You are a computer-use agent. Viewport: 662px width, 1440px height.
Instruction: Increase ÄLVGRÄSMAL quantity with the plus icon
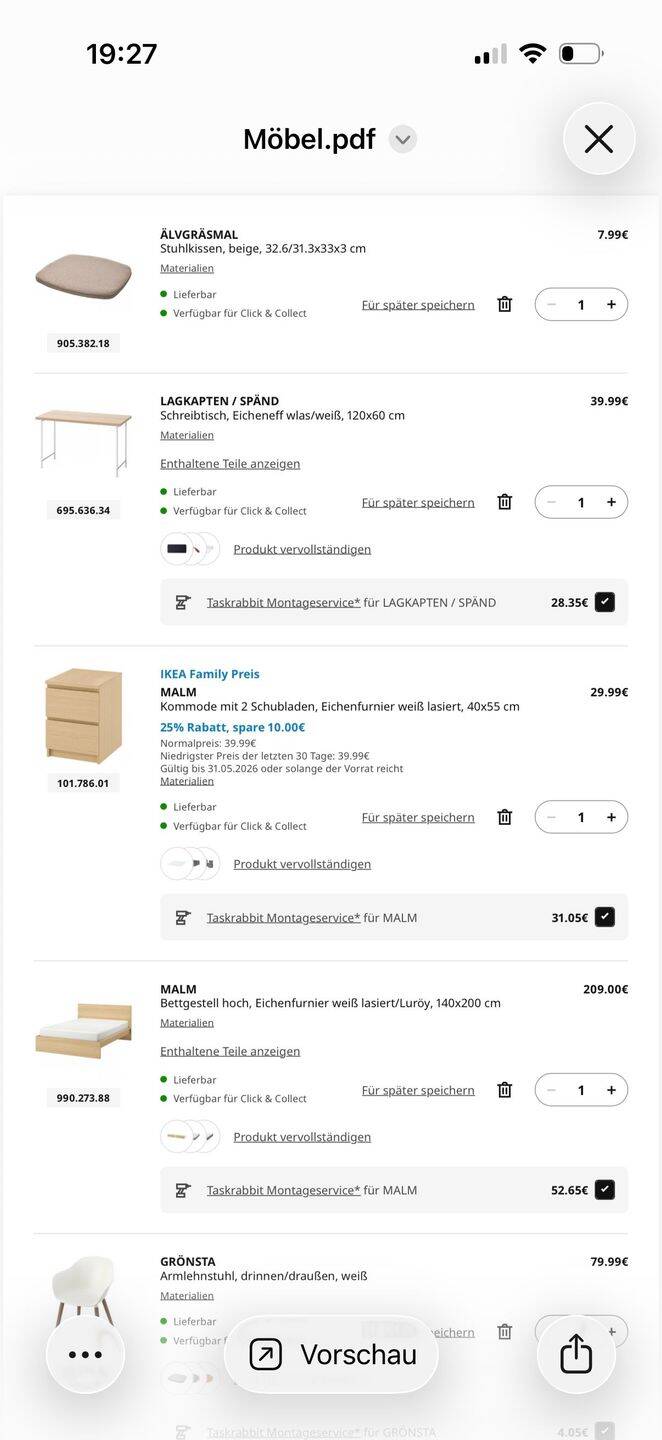coord(611,304)
